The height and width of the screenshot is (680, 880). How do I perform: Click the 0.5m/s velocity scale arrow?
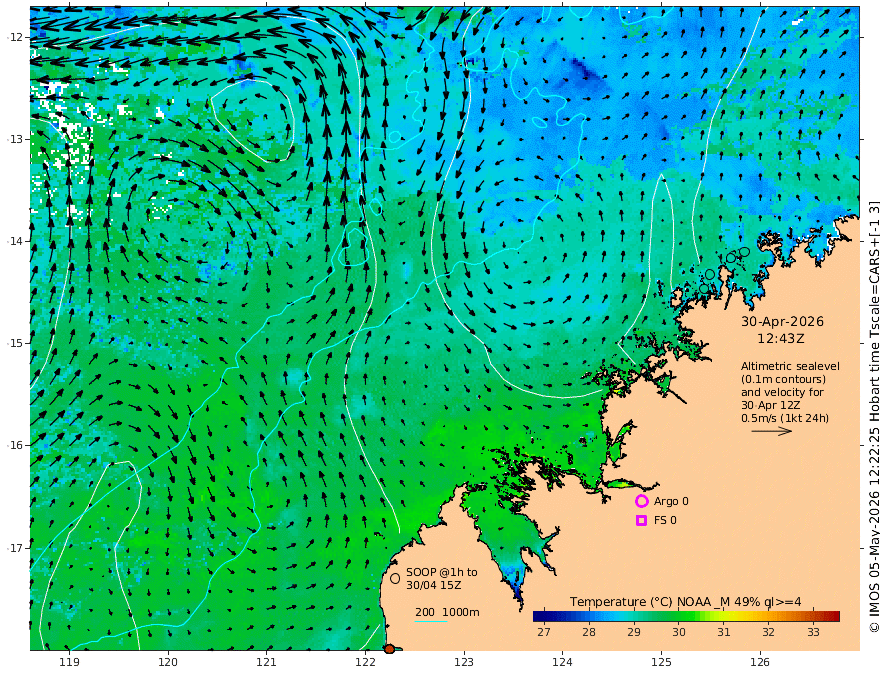coord(772,431)
